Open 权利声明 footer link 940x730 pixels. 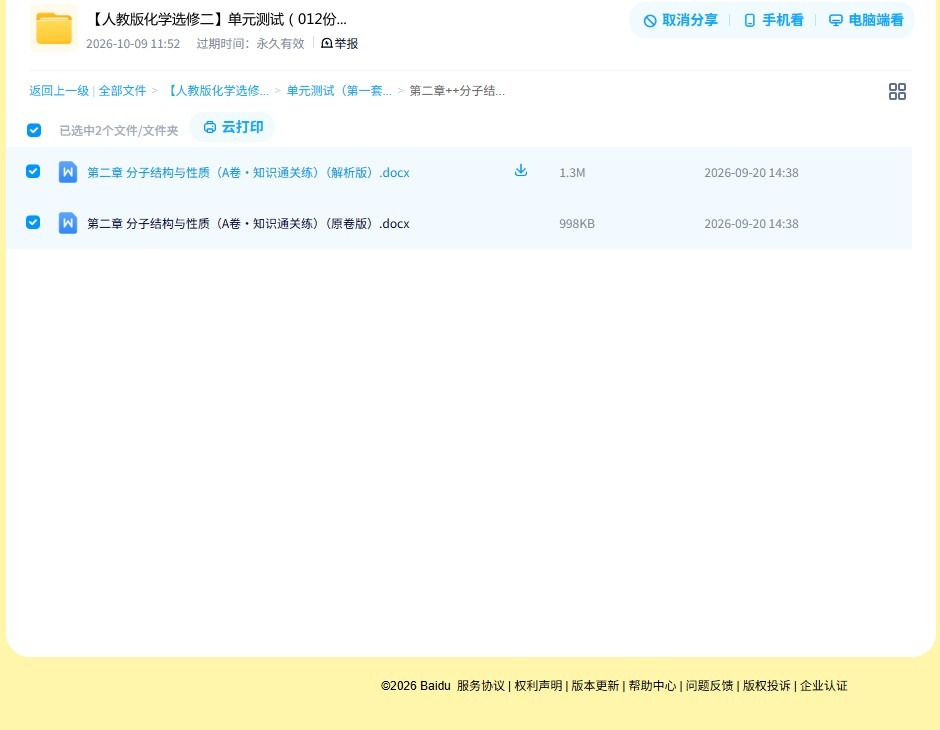[x=538, y=686]
